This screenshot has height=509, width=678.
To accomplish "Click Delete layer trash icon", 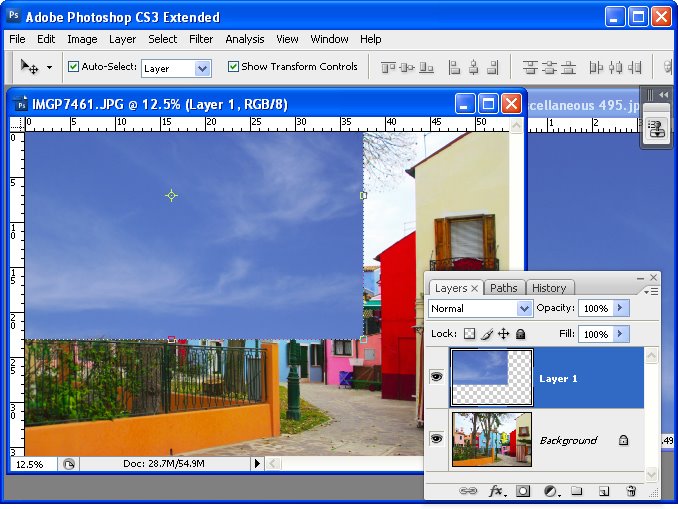I will point(631,491).
